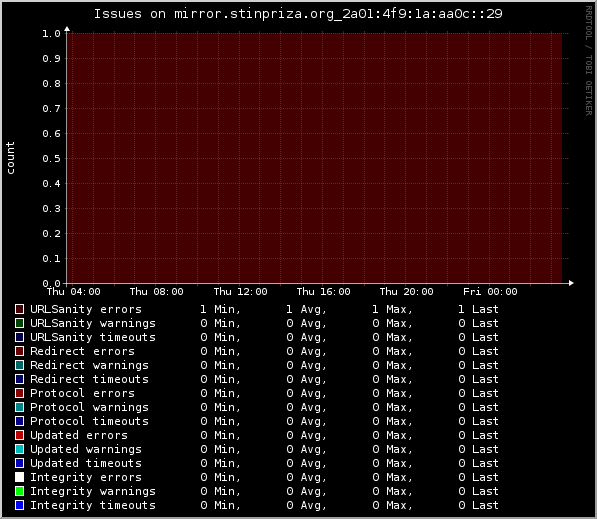Select the Integrity errors white swatch
The width and height of the screenshot is (597, 519).
[x=19, y=477]
